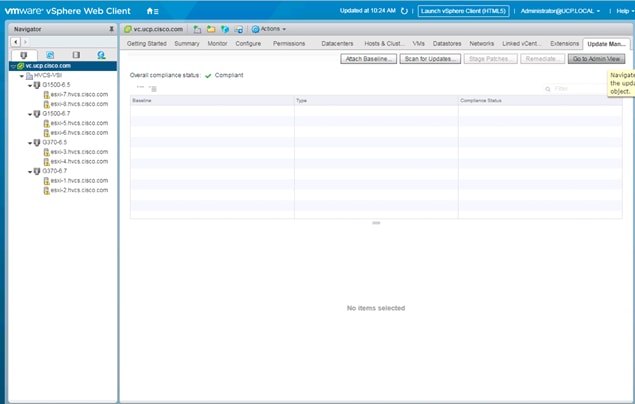Image resolution: width=635 pixels, height=404 pixels.
Task: Click the list view icon above Baseline table
Action: coord(153,89)
